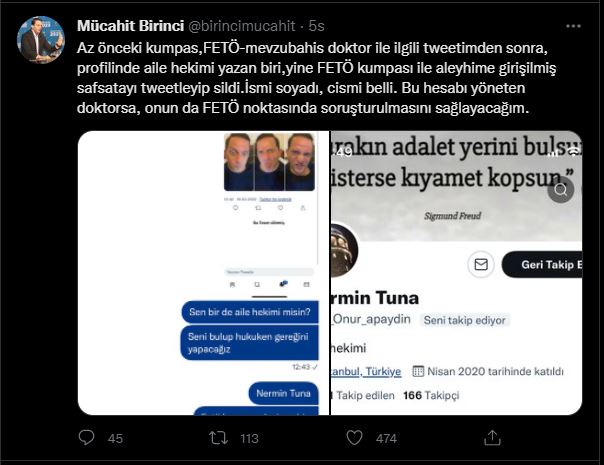Click the Geri Takip Et button

pyautogui.click(x=542, y=265)
